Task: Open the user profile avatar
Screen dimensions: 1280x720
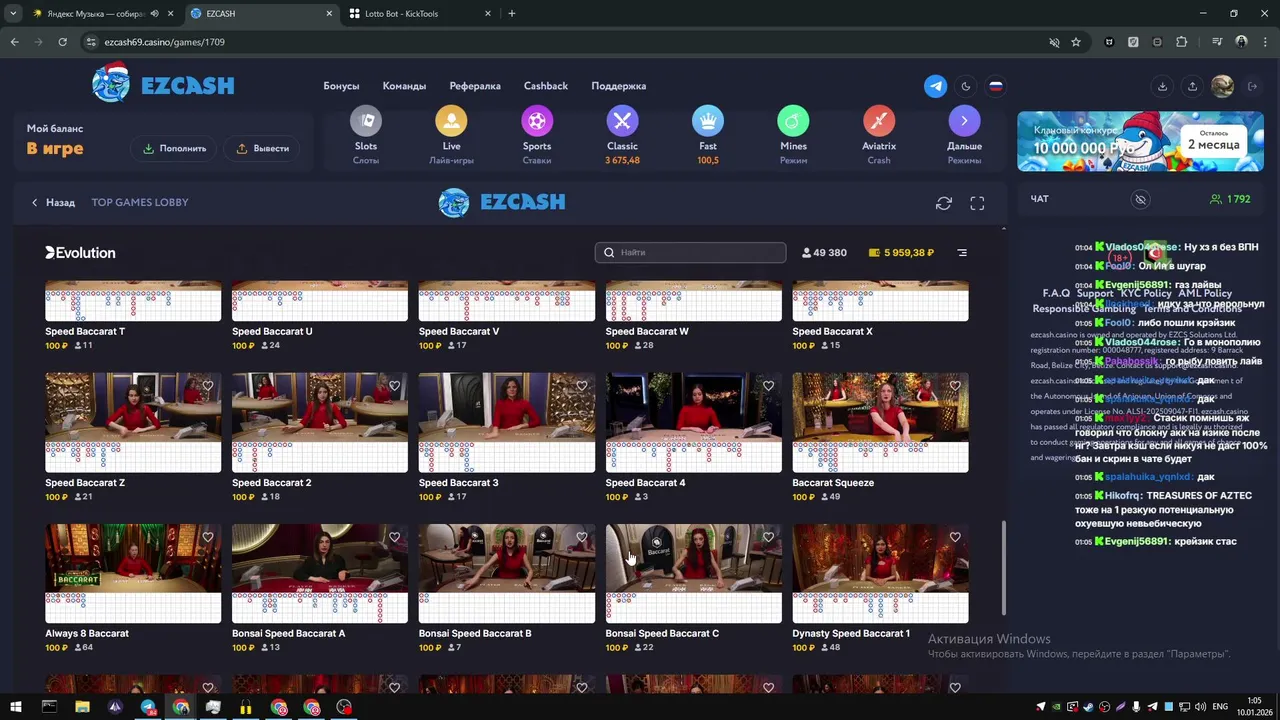Action: 1222,86
